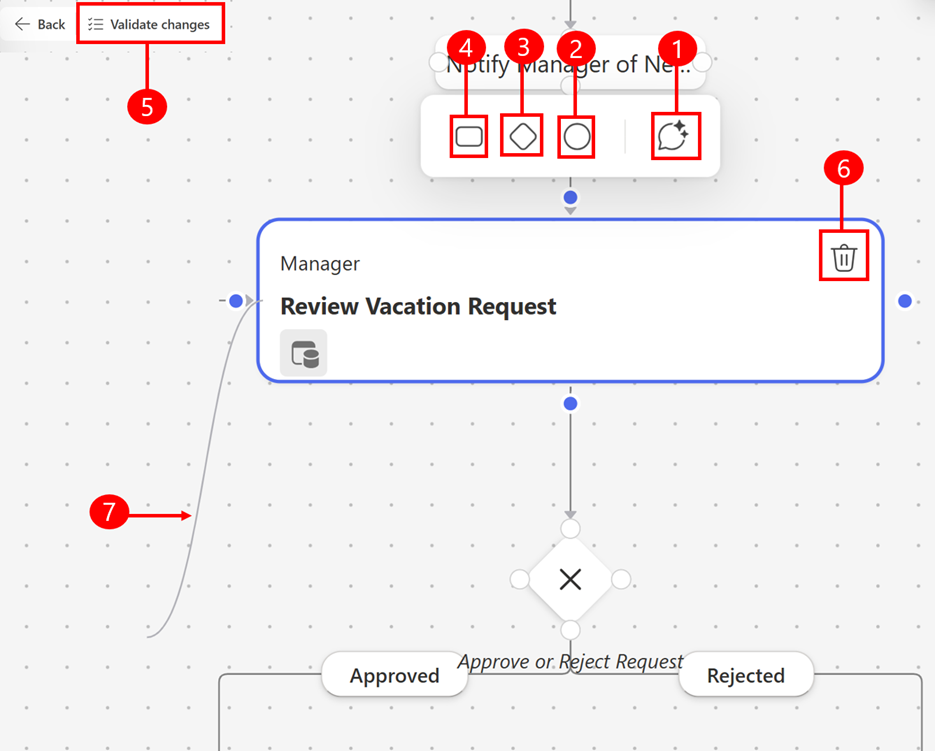Delete Review Vacation Request using trash icon

(x=843, y=257)
